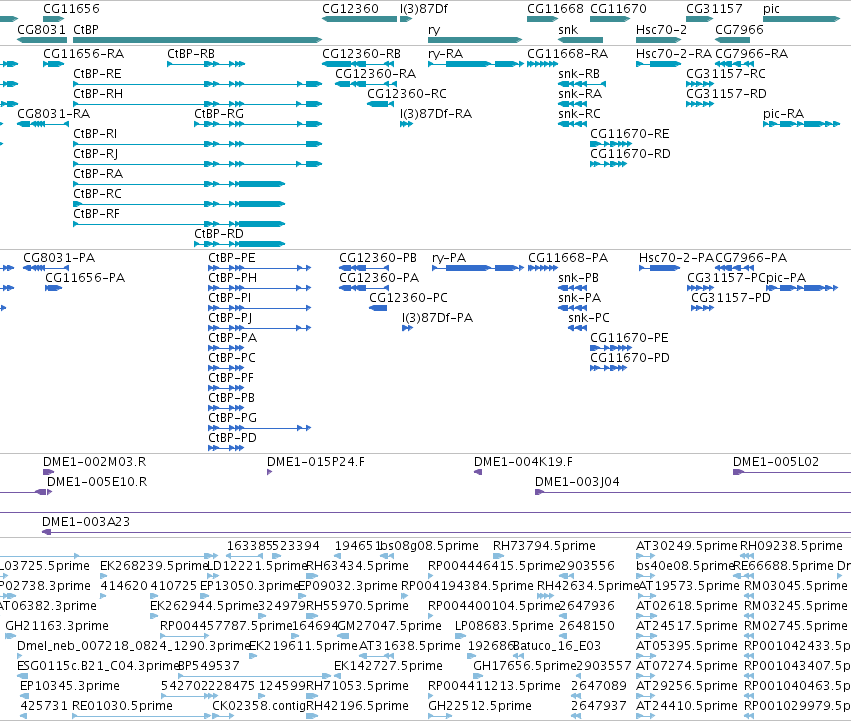Click transcript snk-RB

582,84
